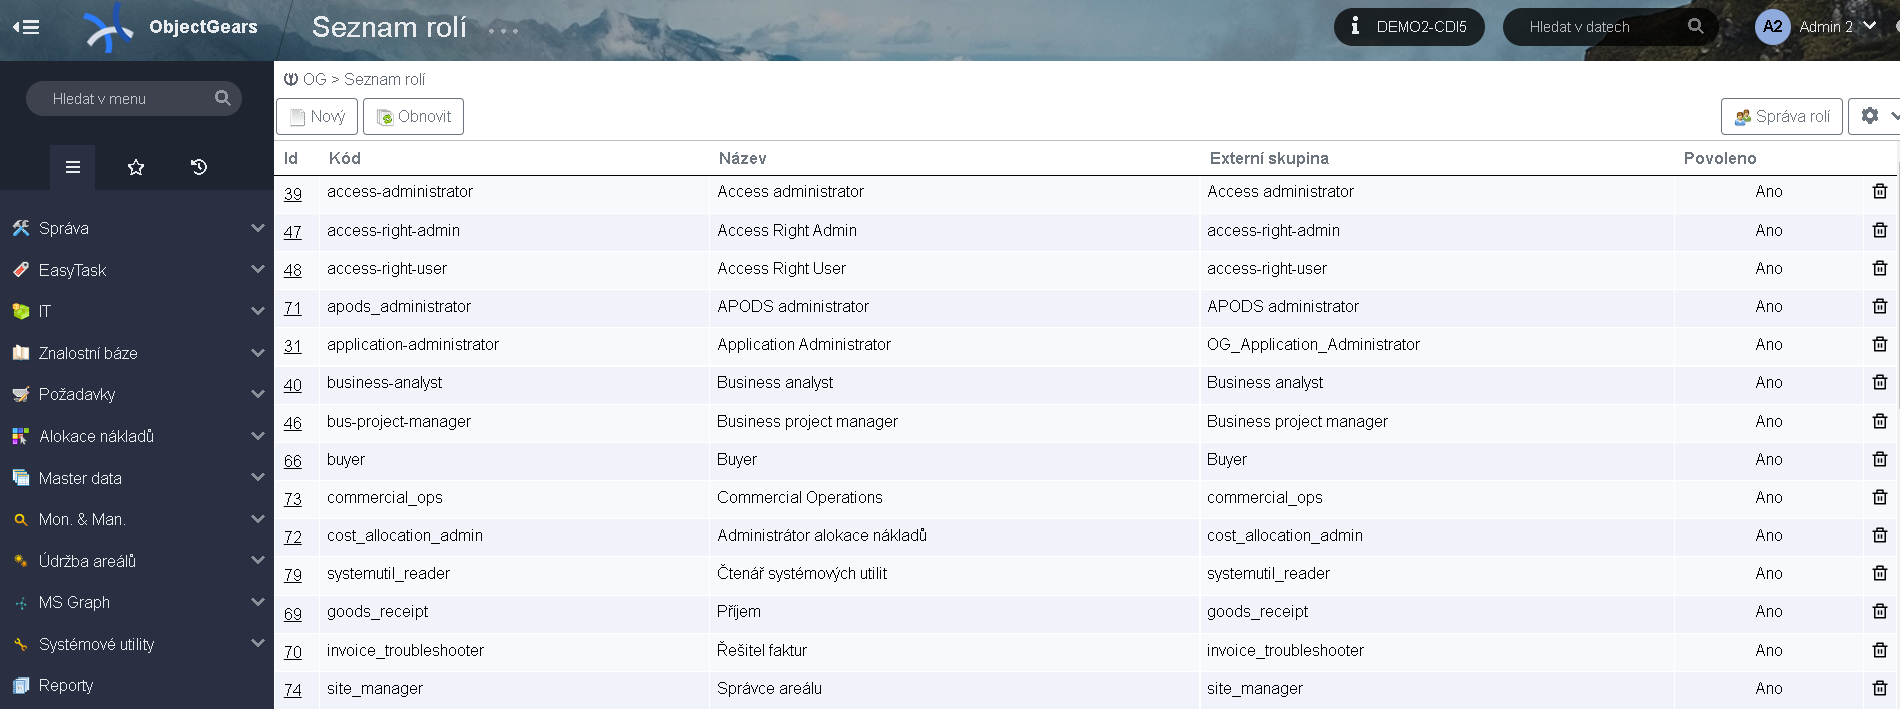Collapse the sidebar with the menu toggle icon
Viewport: 1900px width, 709px height.
[26, 27]
